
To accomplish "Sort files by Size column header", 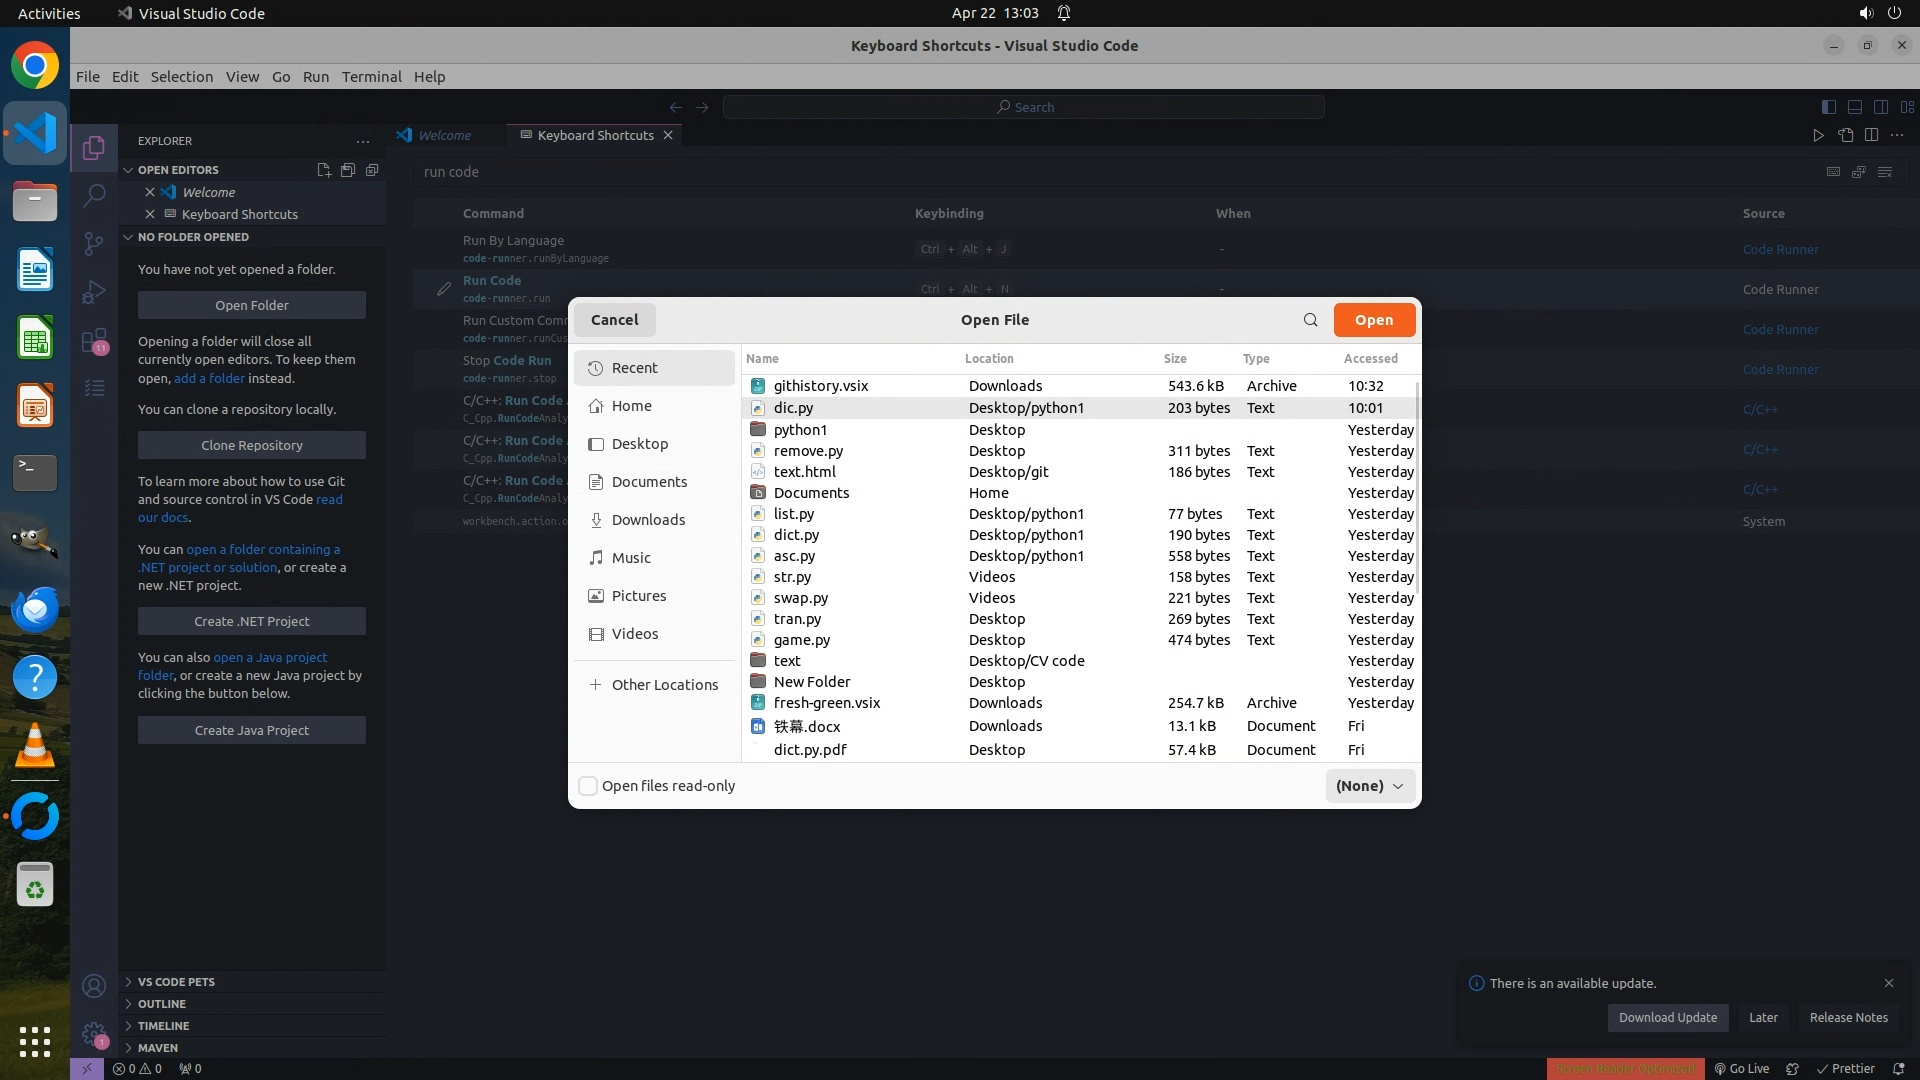I will coord(1175,359).
